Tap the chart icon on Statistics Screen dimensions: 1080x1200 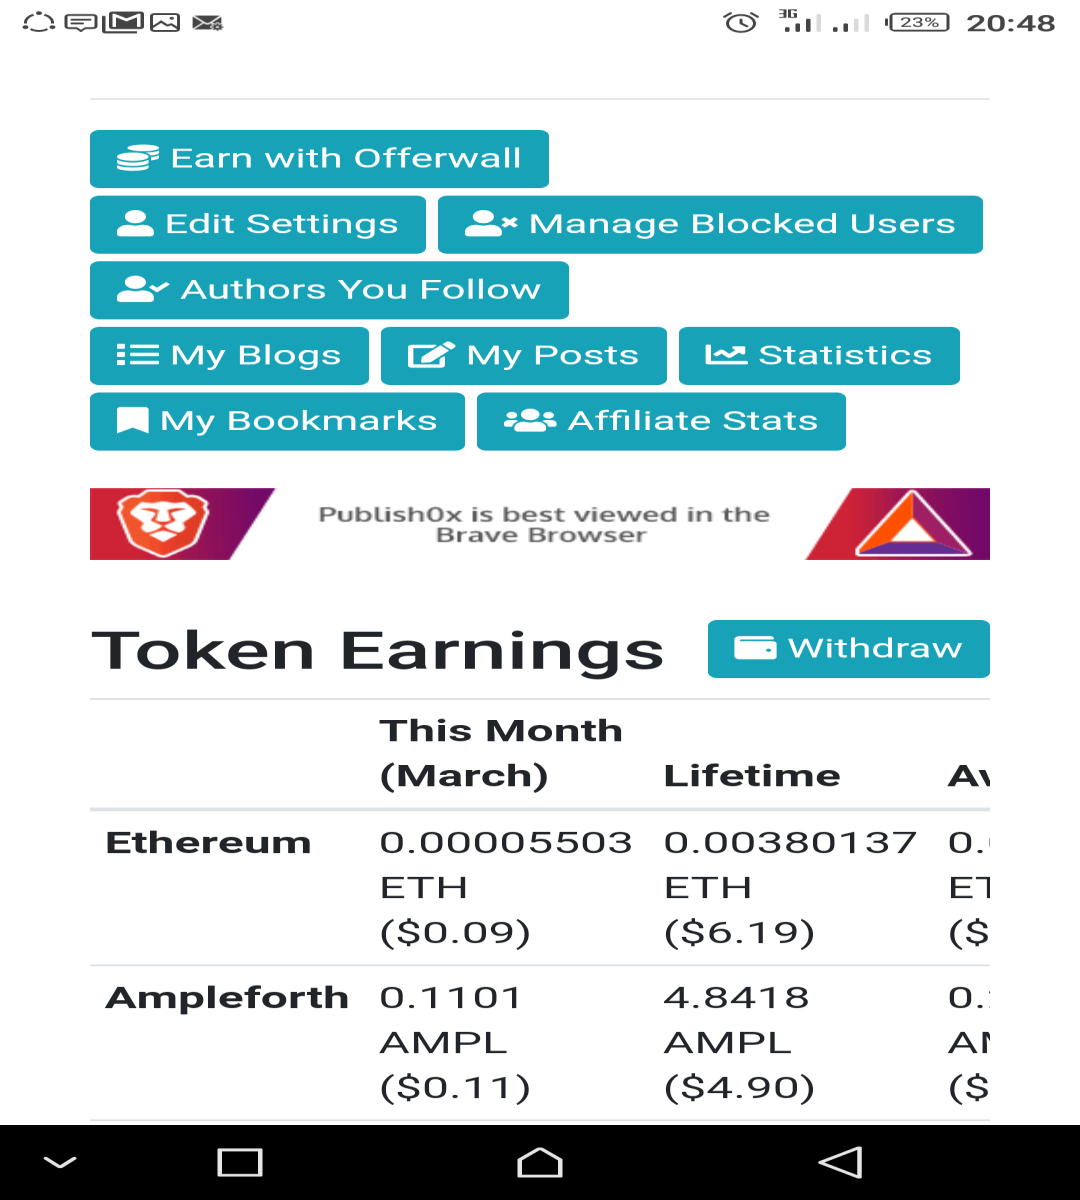pos(726,355)
